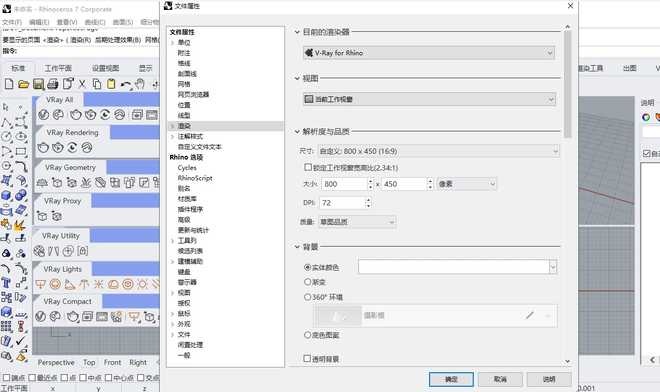
Task: Click the 确定 button
Action: [451, 379]
